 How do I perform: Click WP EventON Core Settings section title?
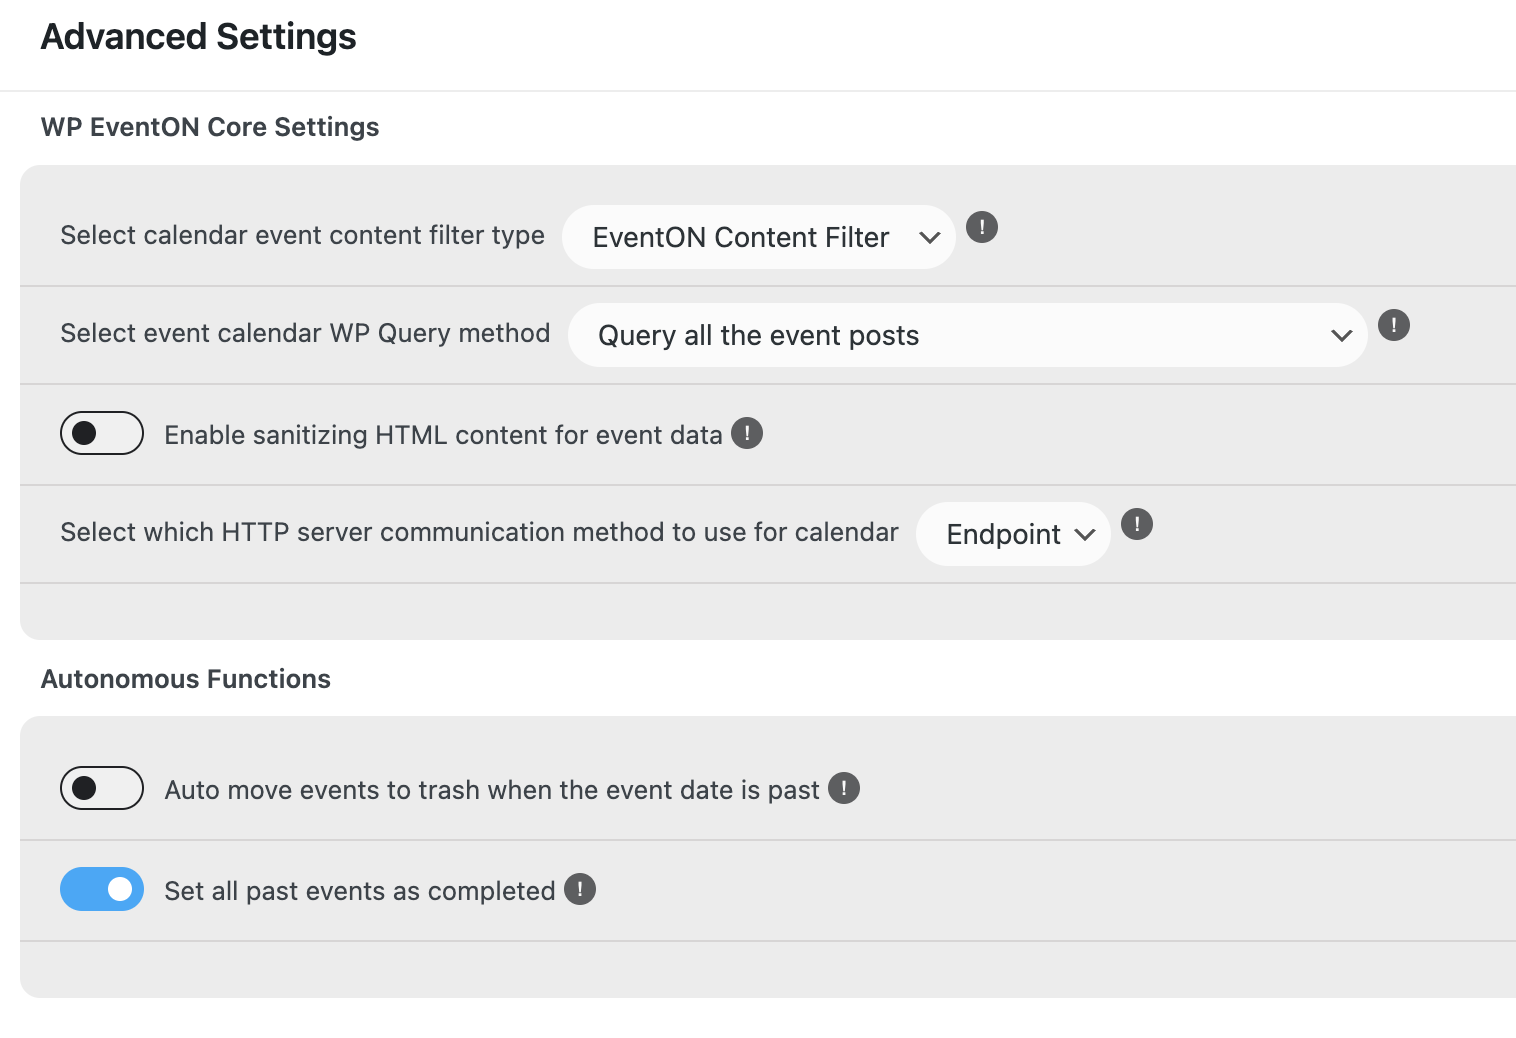tap(210, 127)
